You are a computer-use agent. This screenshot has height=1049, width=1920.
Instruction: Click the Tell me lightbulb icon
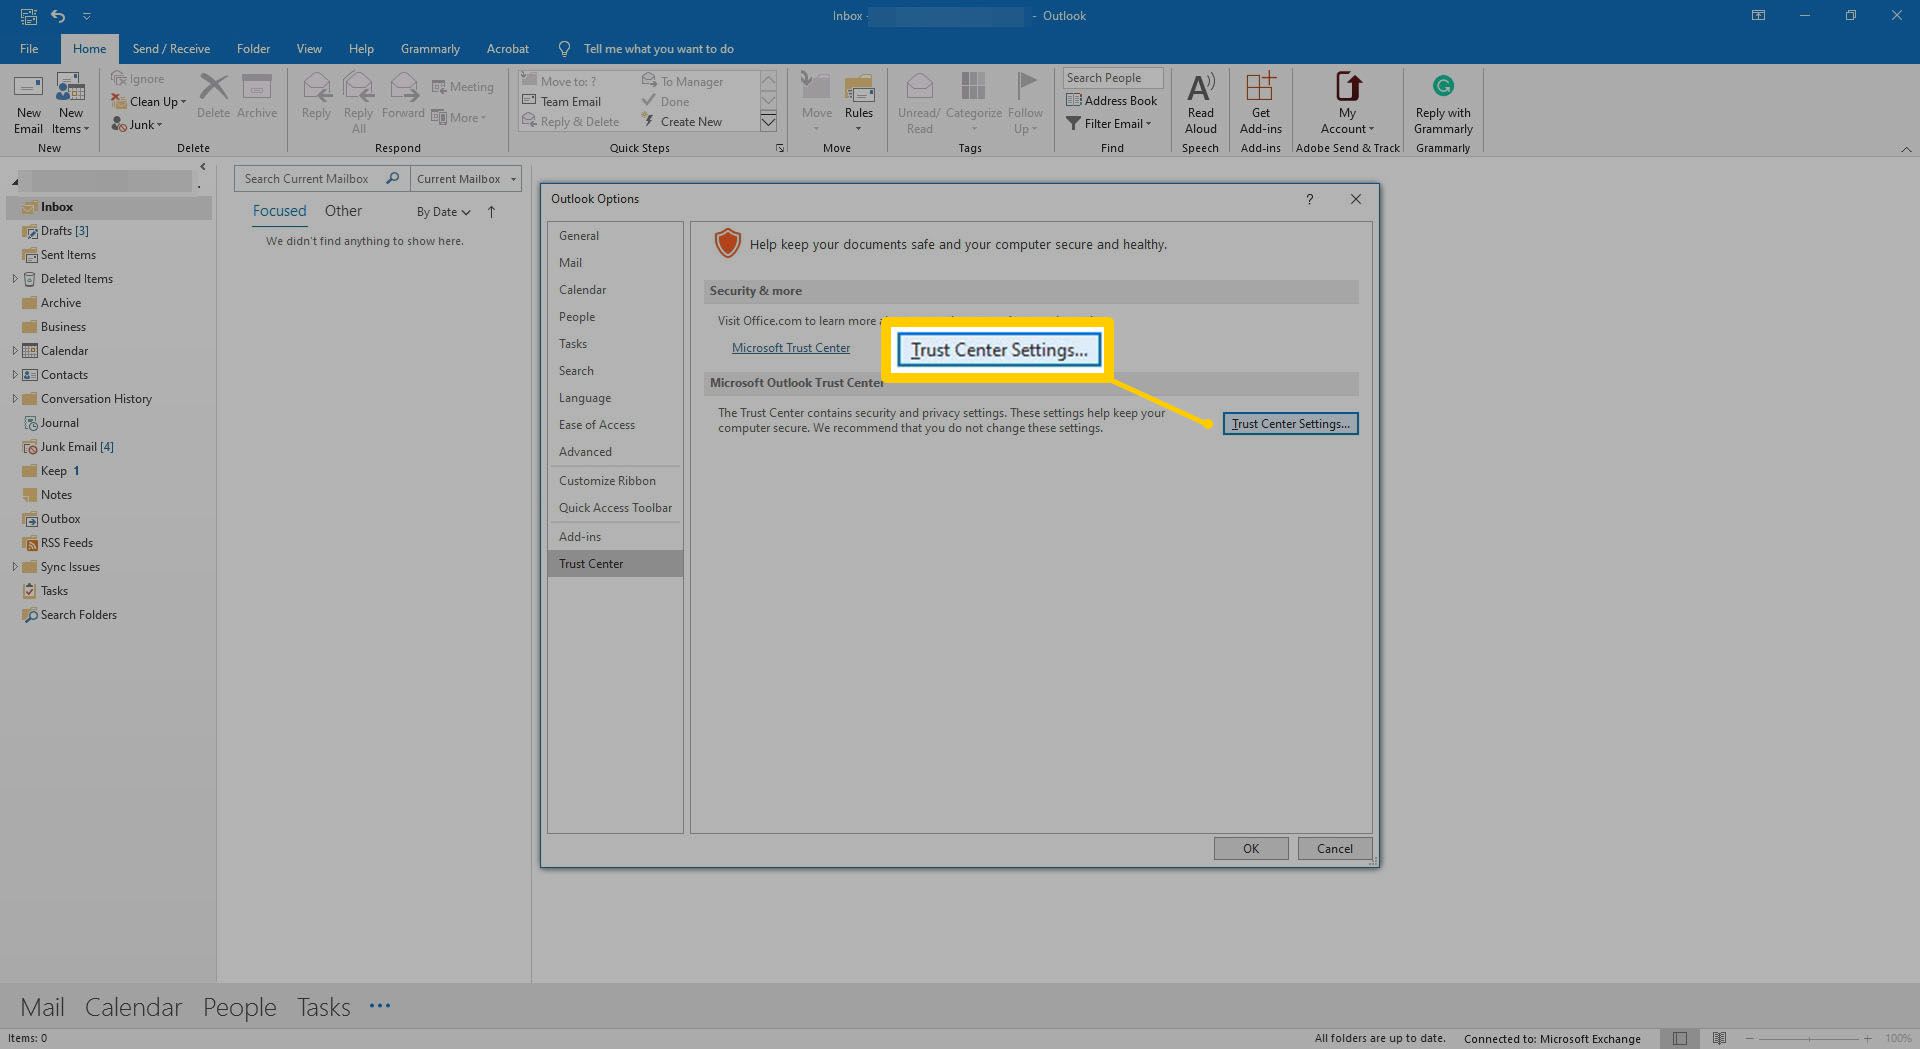pyautogui.click(x=564, y=49)
